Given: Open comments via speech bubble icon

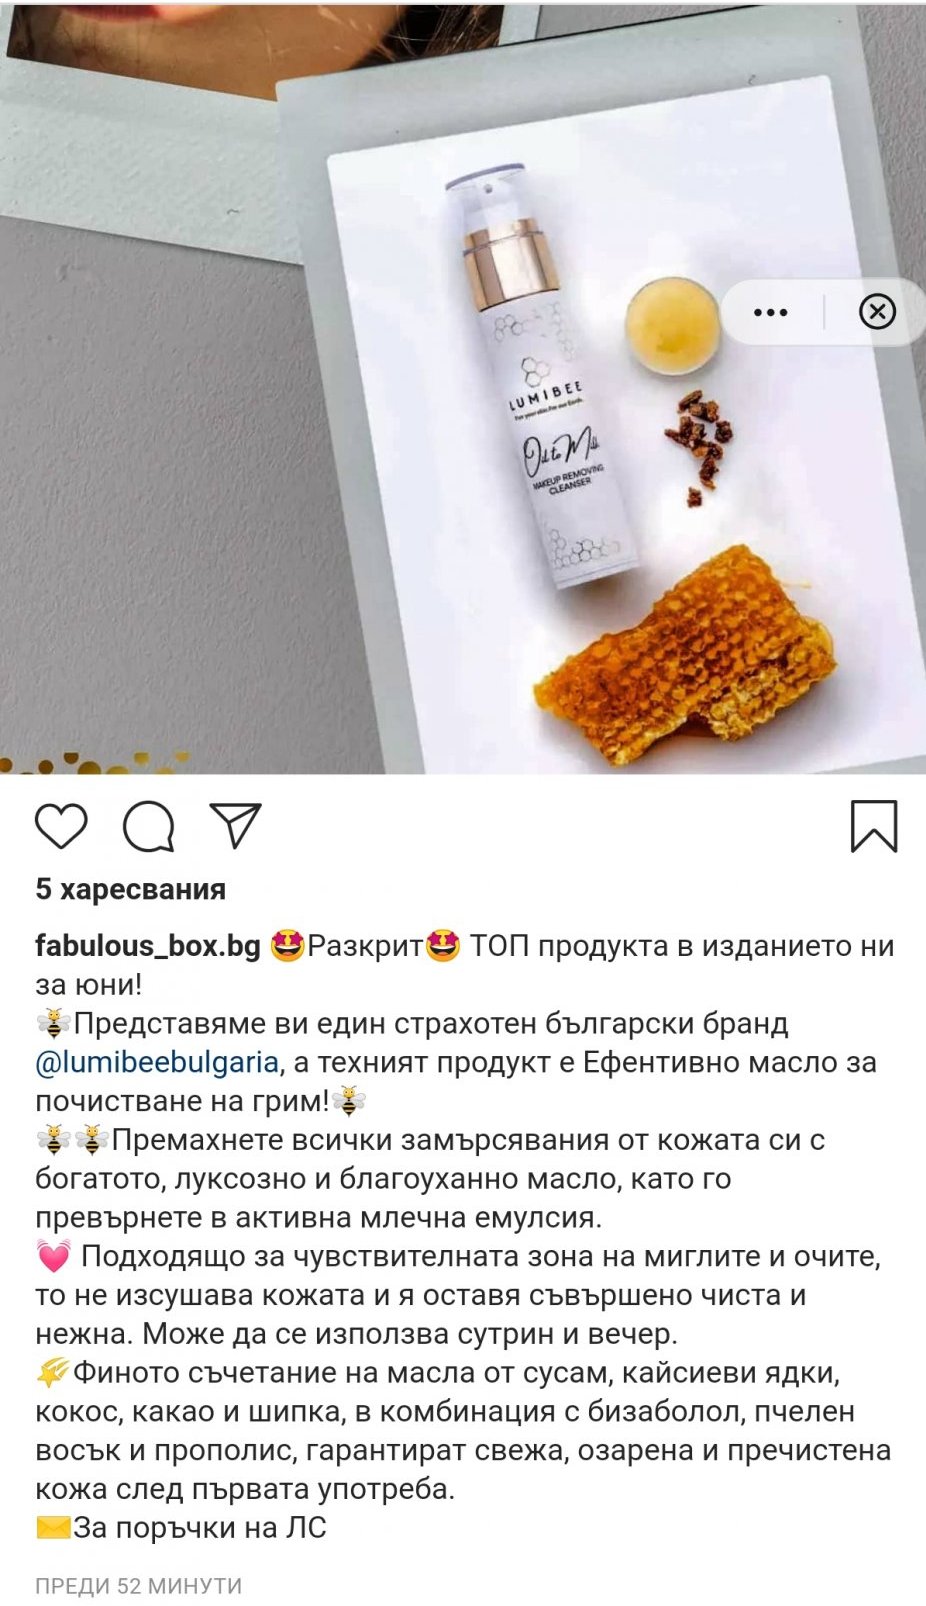Looking at the screenshot, I should point(148,826).
